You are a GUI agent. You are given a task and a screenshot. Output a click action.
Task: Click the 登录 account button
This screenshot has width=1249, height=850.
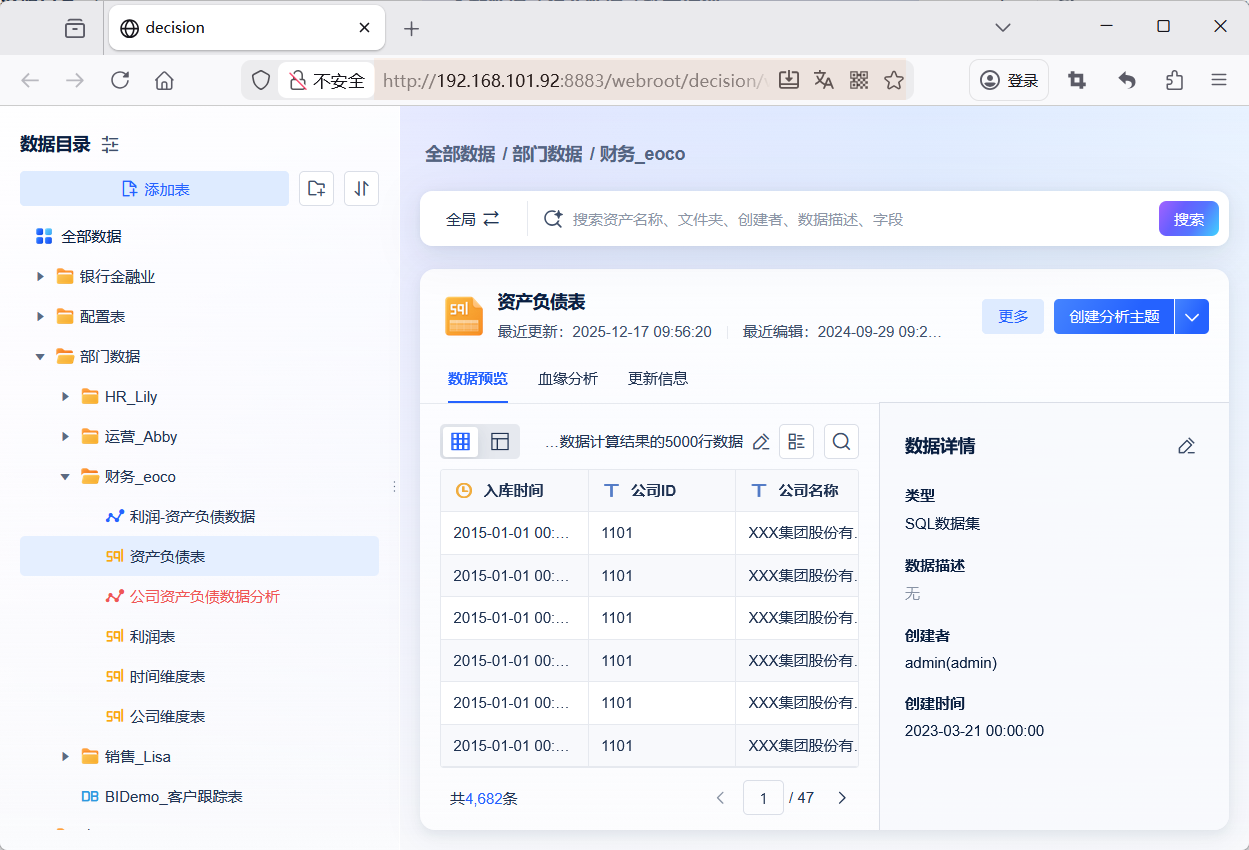pyautogui.click(x=1009, y=80)
